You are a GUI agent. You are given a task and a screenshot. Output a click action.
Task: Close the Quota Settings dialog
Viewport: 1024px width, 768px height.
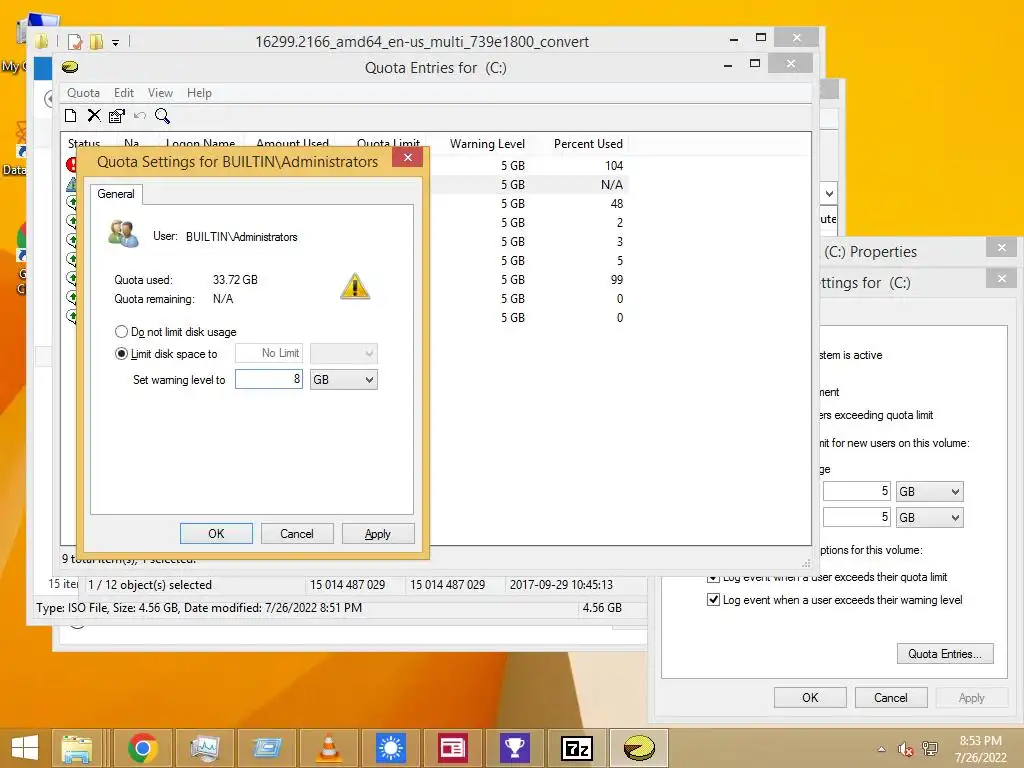pos(408,157)
